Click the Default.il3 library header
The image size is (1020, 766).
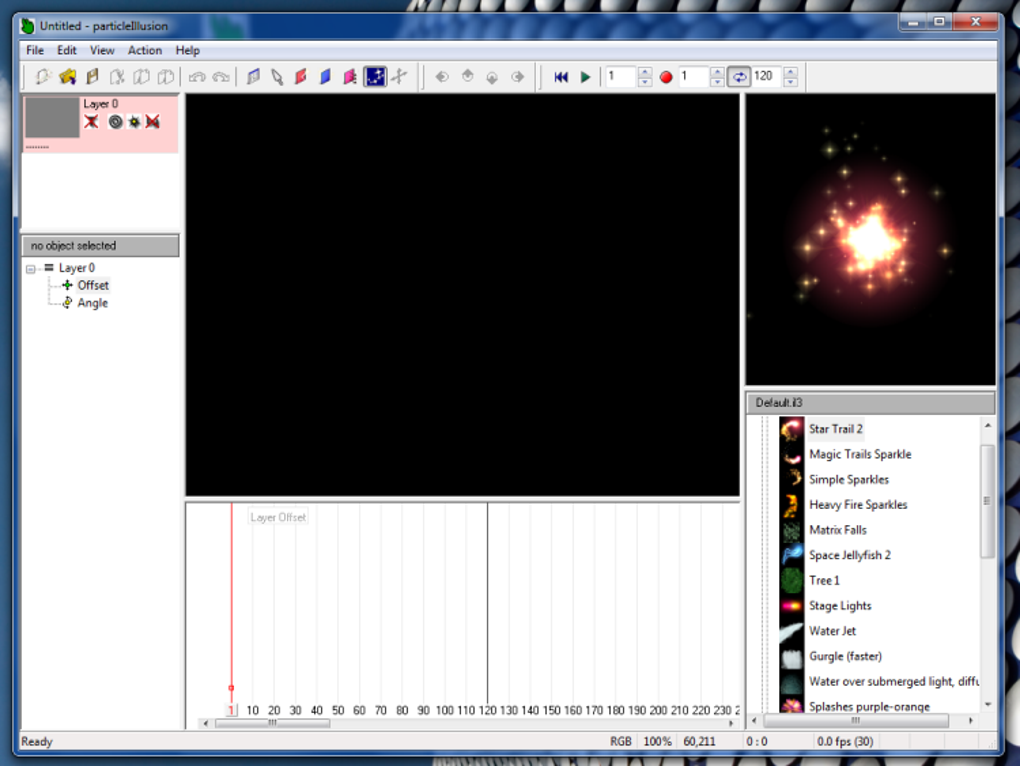[x=870, y=403]
